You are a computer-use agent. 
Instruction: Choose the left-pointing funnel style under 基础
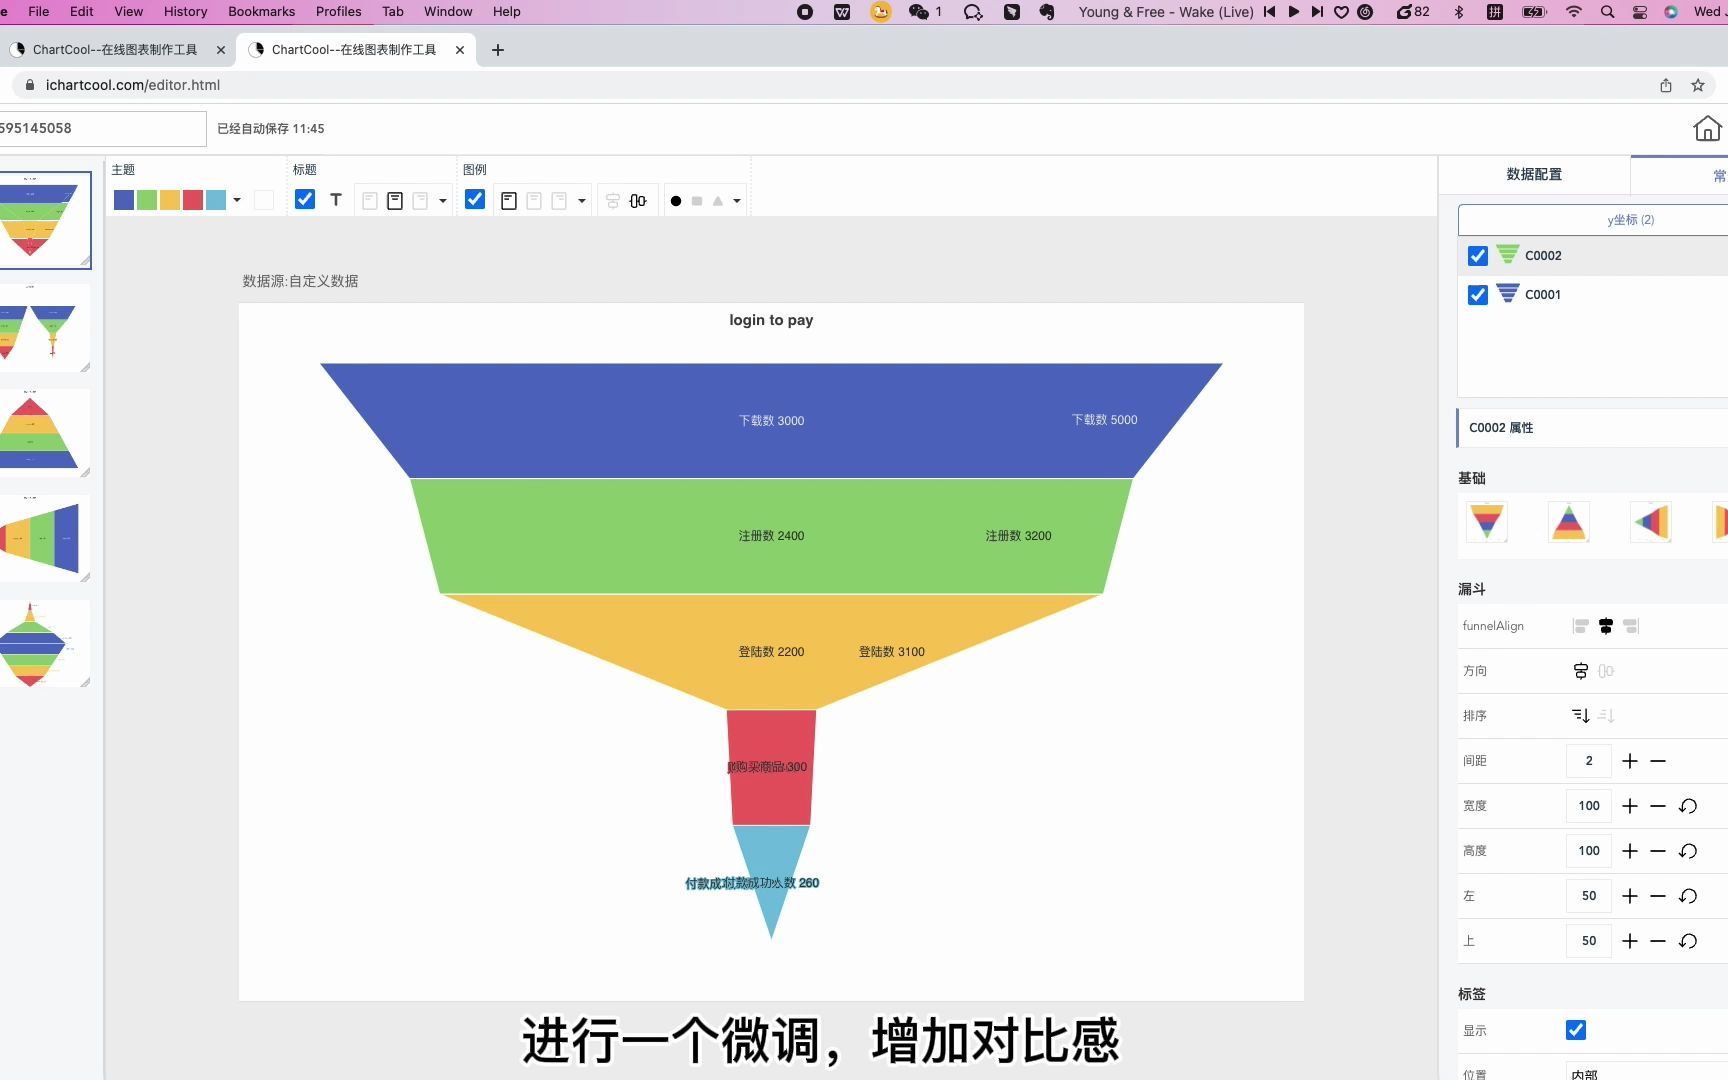pos(1650,521)
